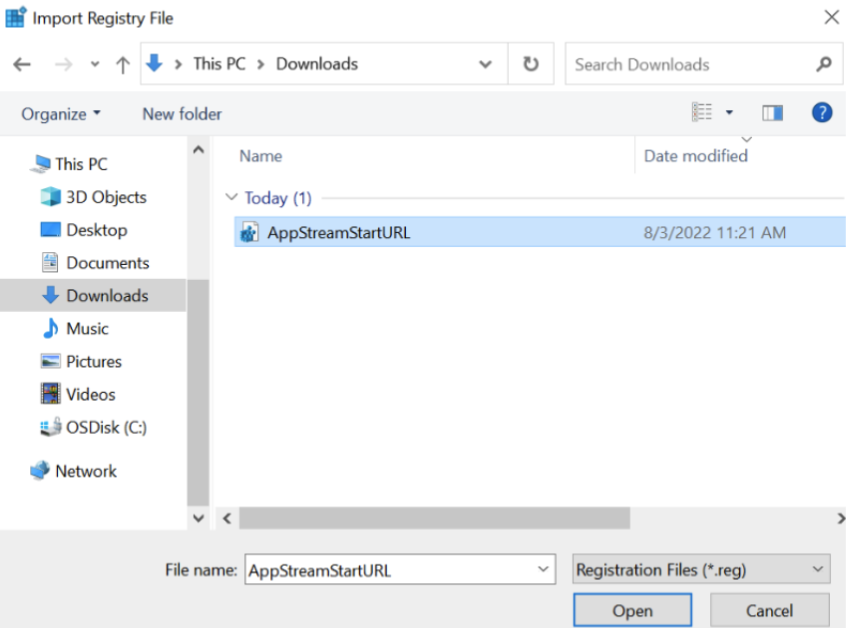846x628 pixels.
Task: Click the Registry Editor title bar icon
Action: 15,17
